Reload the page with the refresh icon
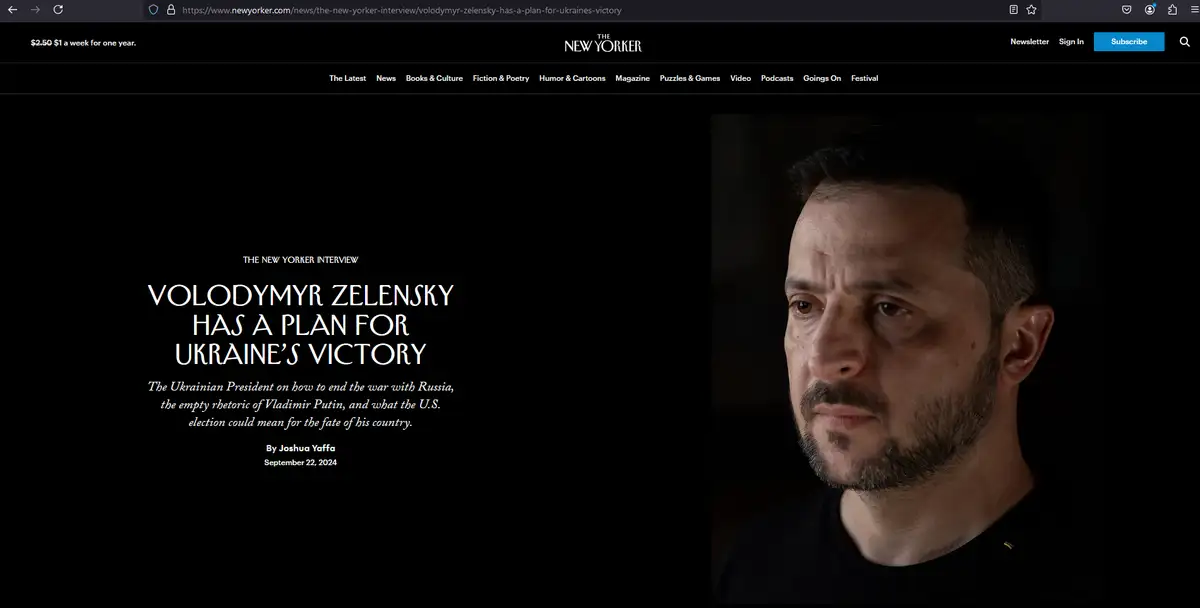 (x=58, y=10)
